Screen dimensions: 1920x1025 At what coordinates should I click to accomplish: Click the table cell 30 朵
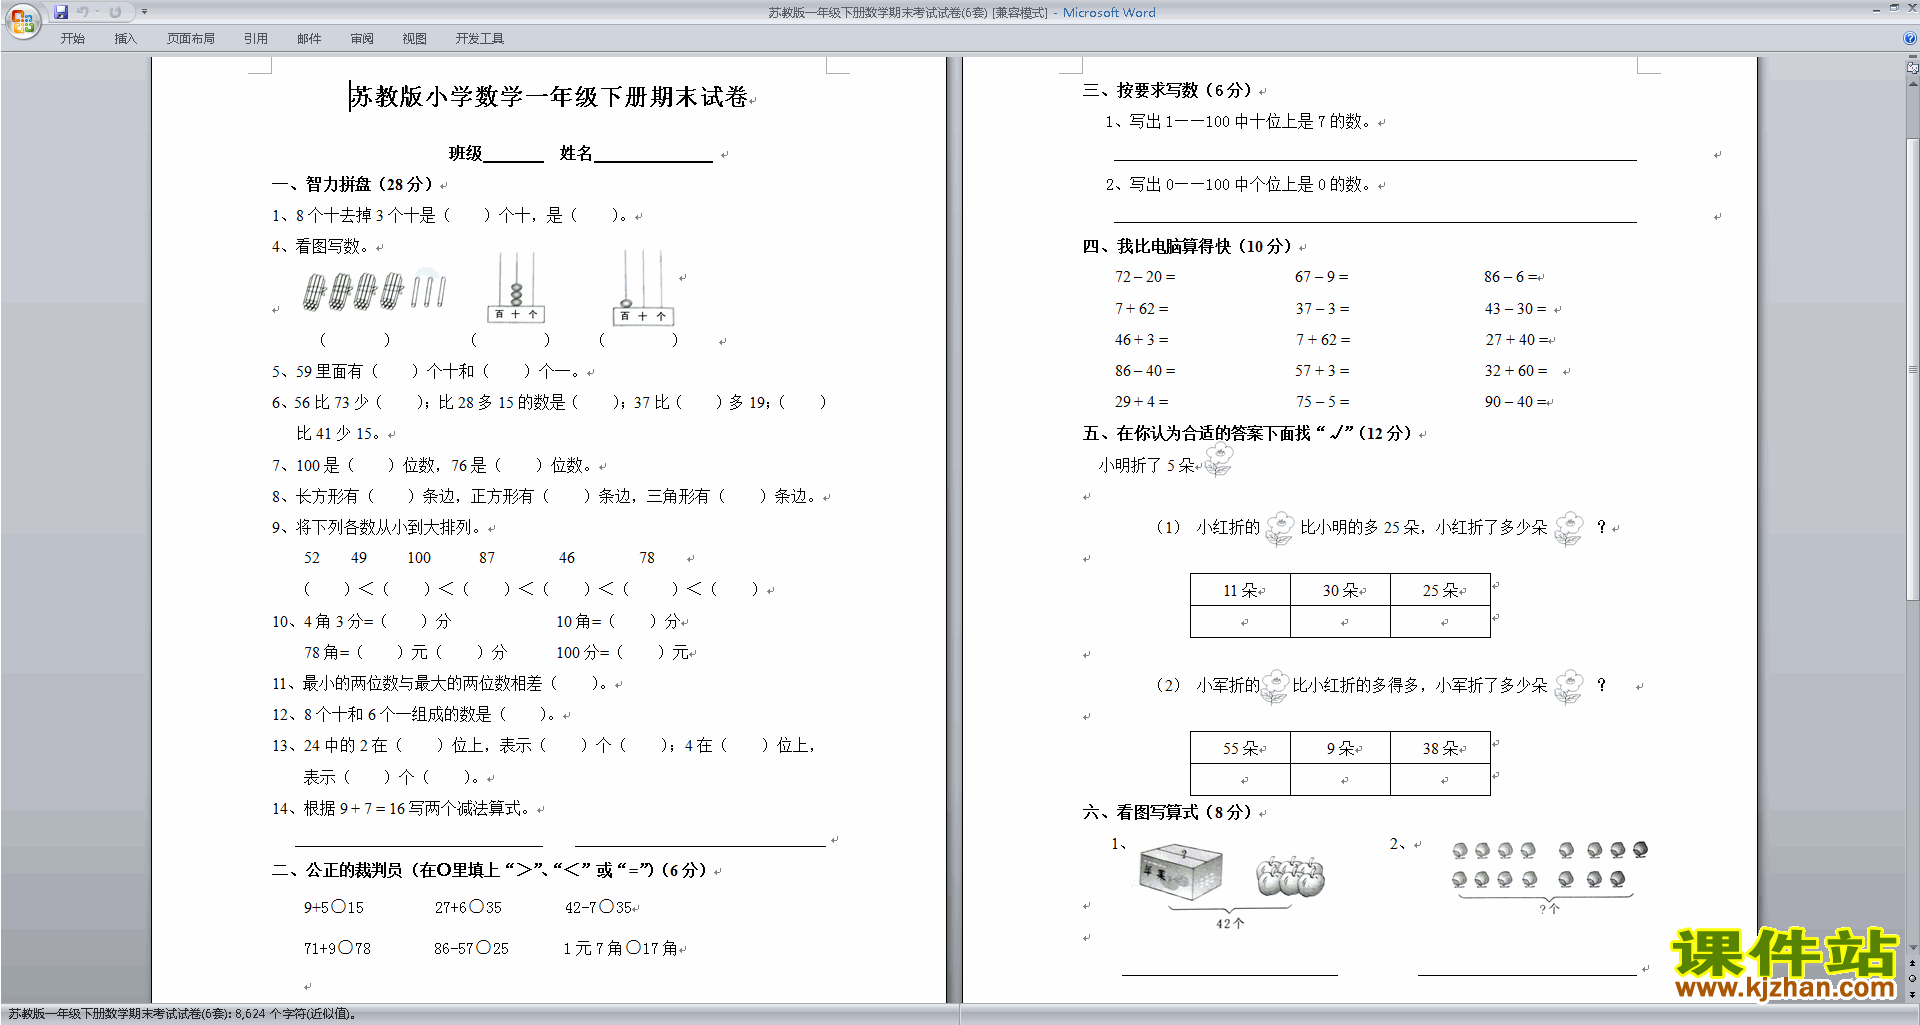[x=1340, y=590]
